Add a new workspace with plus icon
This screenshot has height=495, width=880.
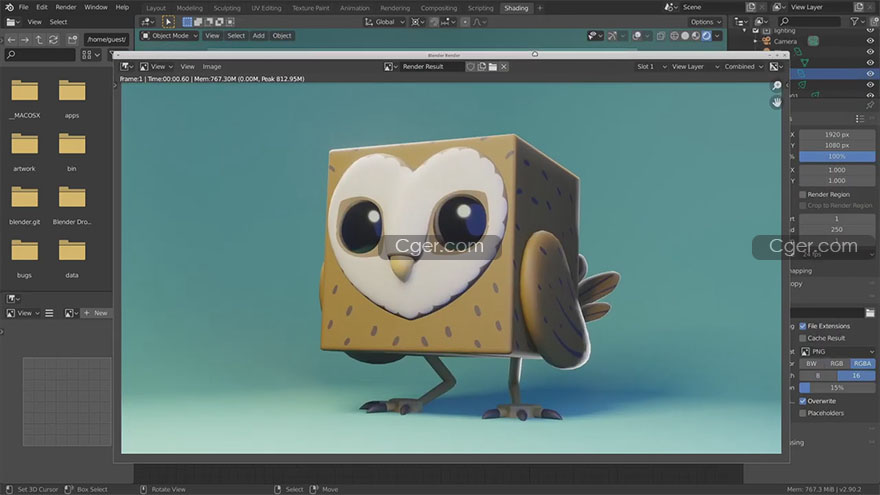[540, 8]
